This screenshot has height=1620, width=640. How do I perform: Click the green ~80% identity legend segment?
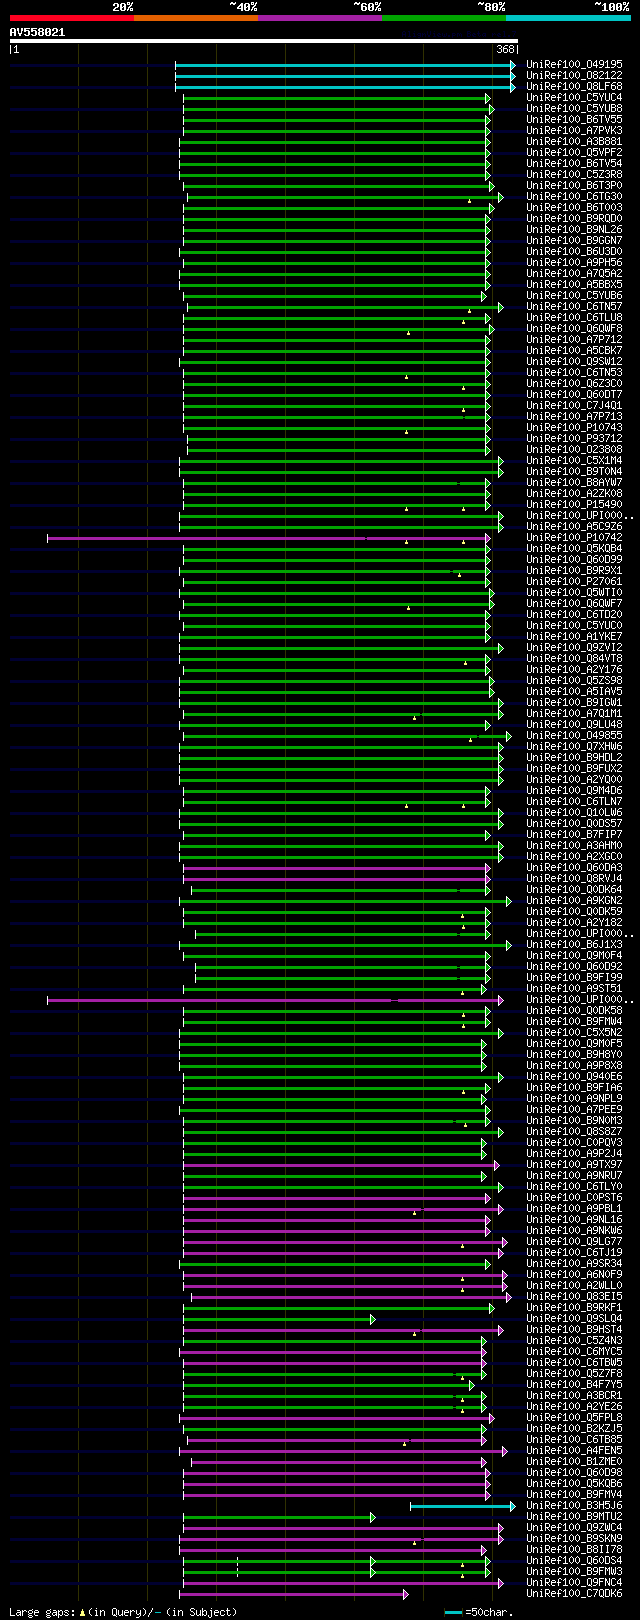(443, 18)
